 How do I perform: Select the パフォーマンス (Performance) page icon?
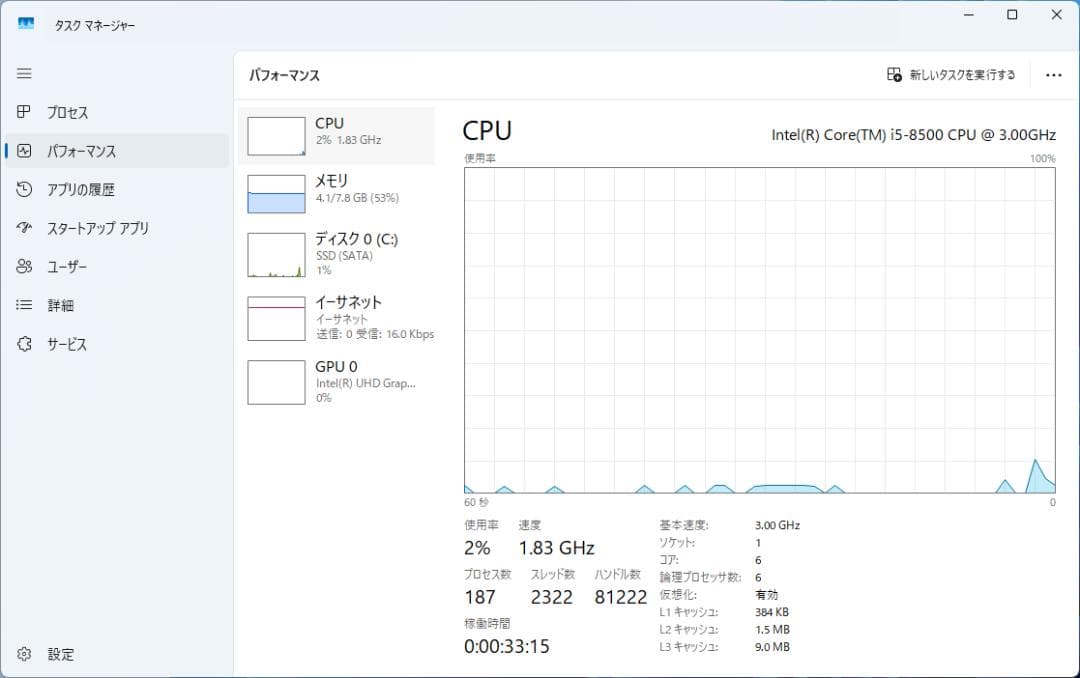pyautogui.click(x=24, y=151)
